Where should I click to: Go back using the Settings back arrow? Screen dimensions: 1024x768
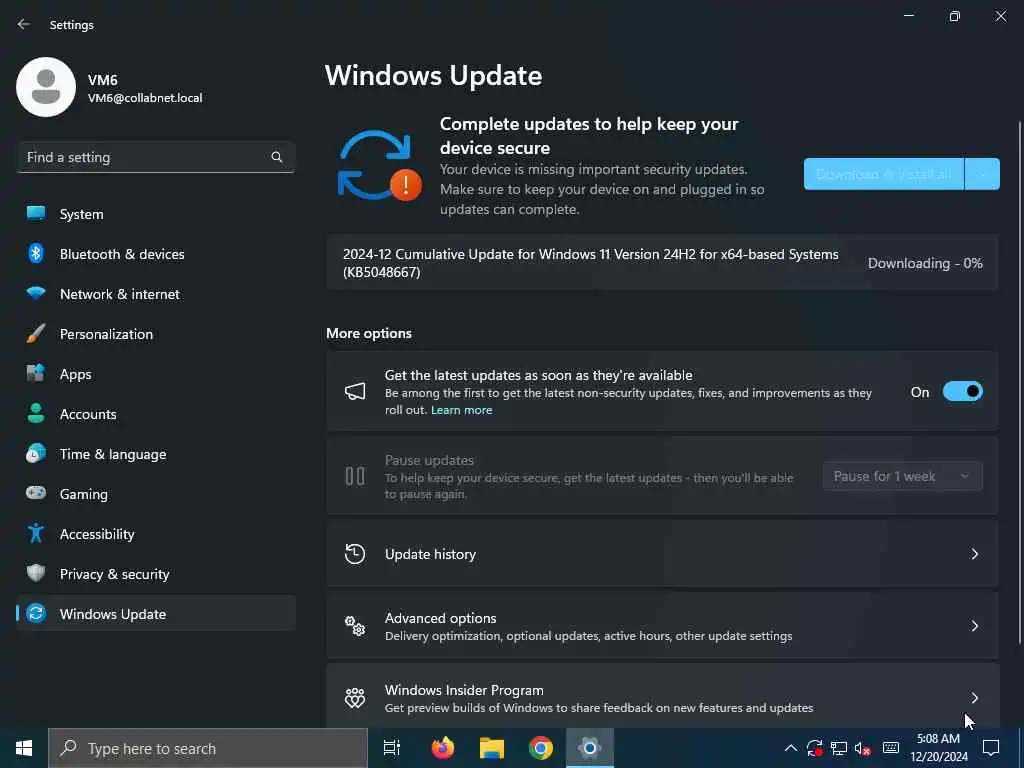click(x=24, y=24)
